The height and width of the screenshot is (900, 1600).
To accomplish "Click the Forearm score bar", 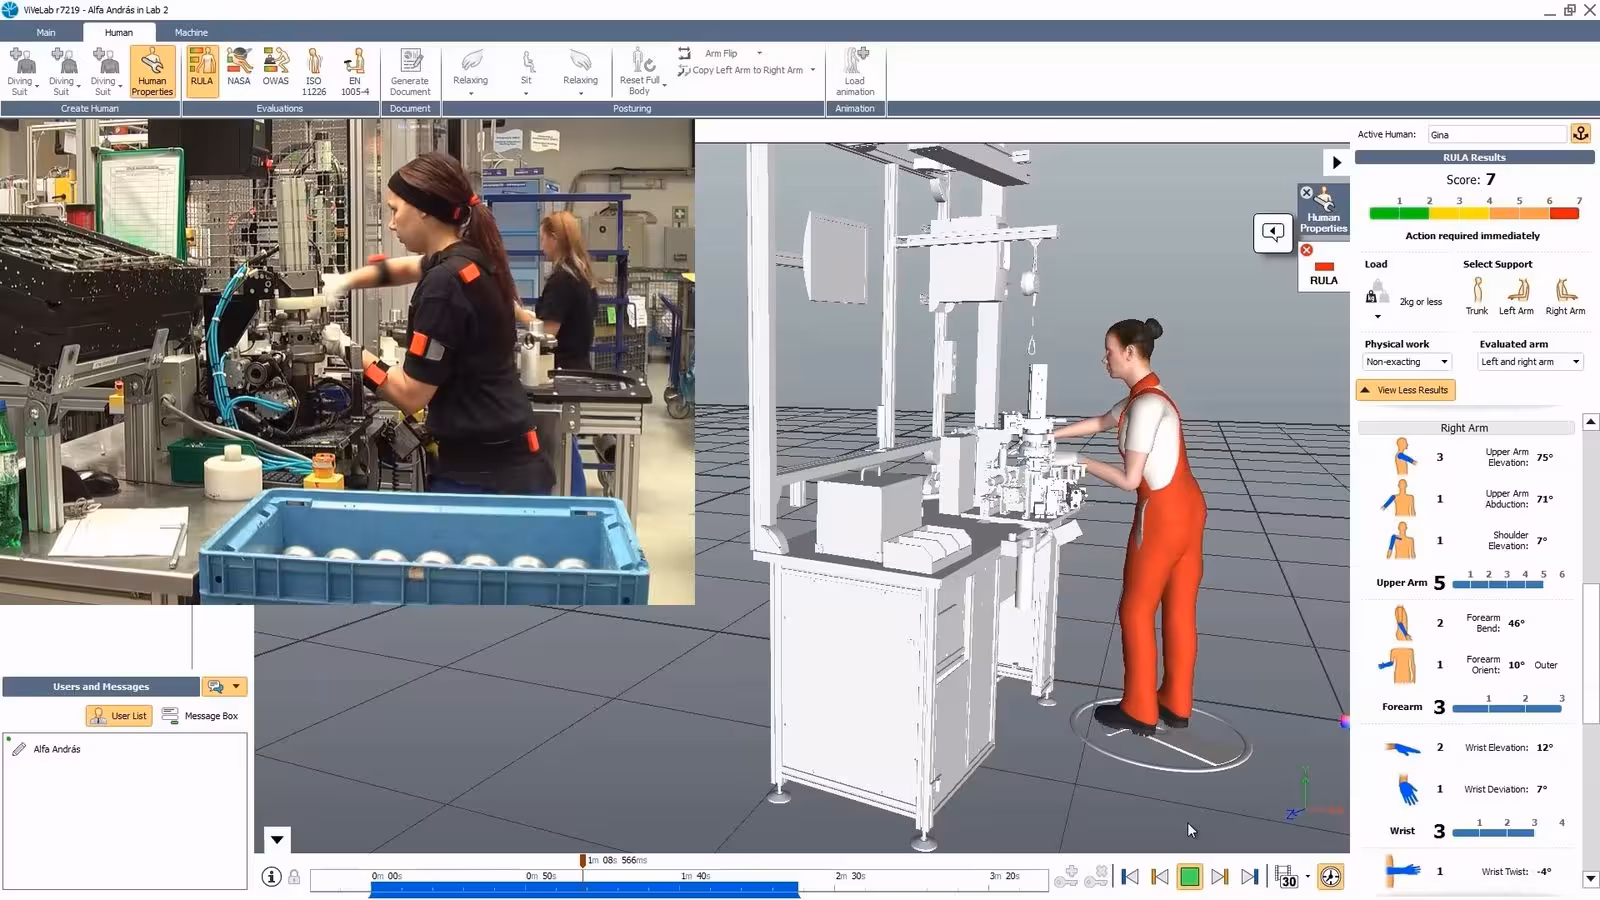I will click(x=1507, y=708).
